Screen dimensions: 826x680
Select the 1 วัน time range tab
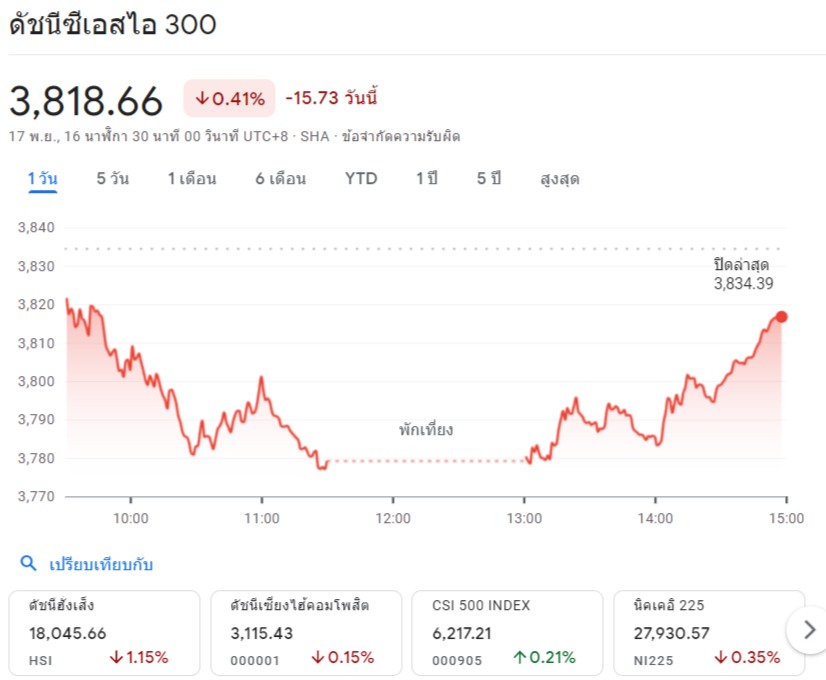(43, 179)
